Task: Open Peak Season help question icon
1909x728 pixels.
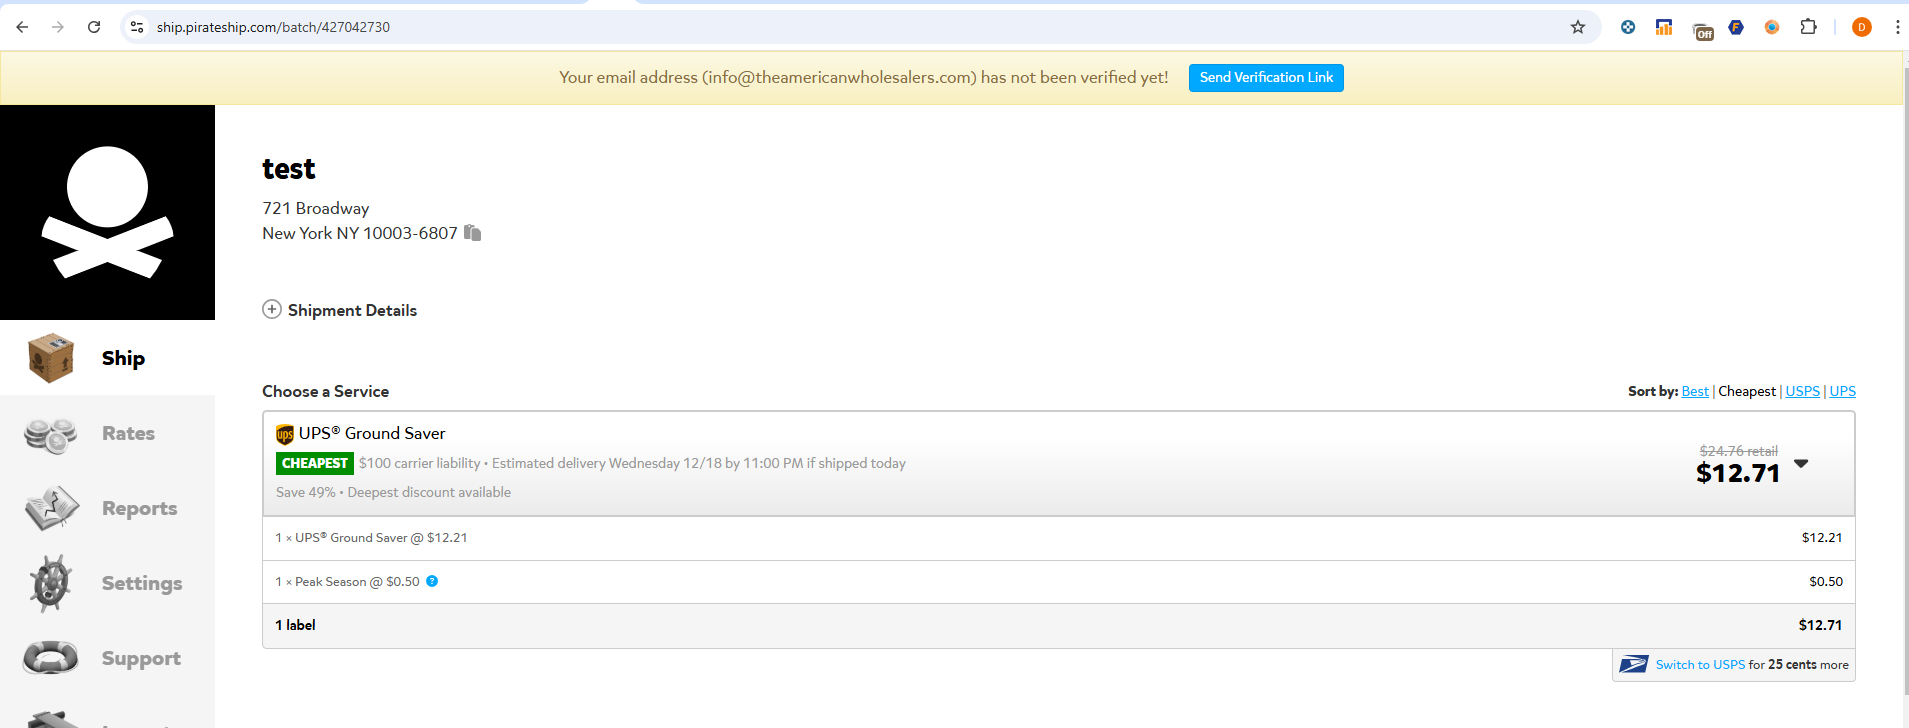Action: (432, 581)
